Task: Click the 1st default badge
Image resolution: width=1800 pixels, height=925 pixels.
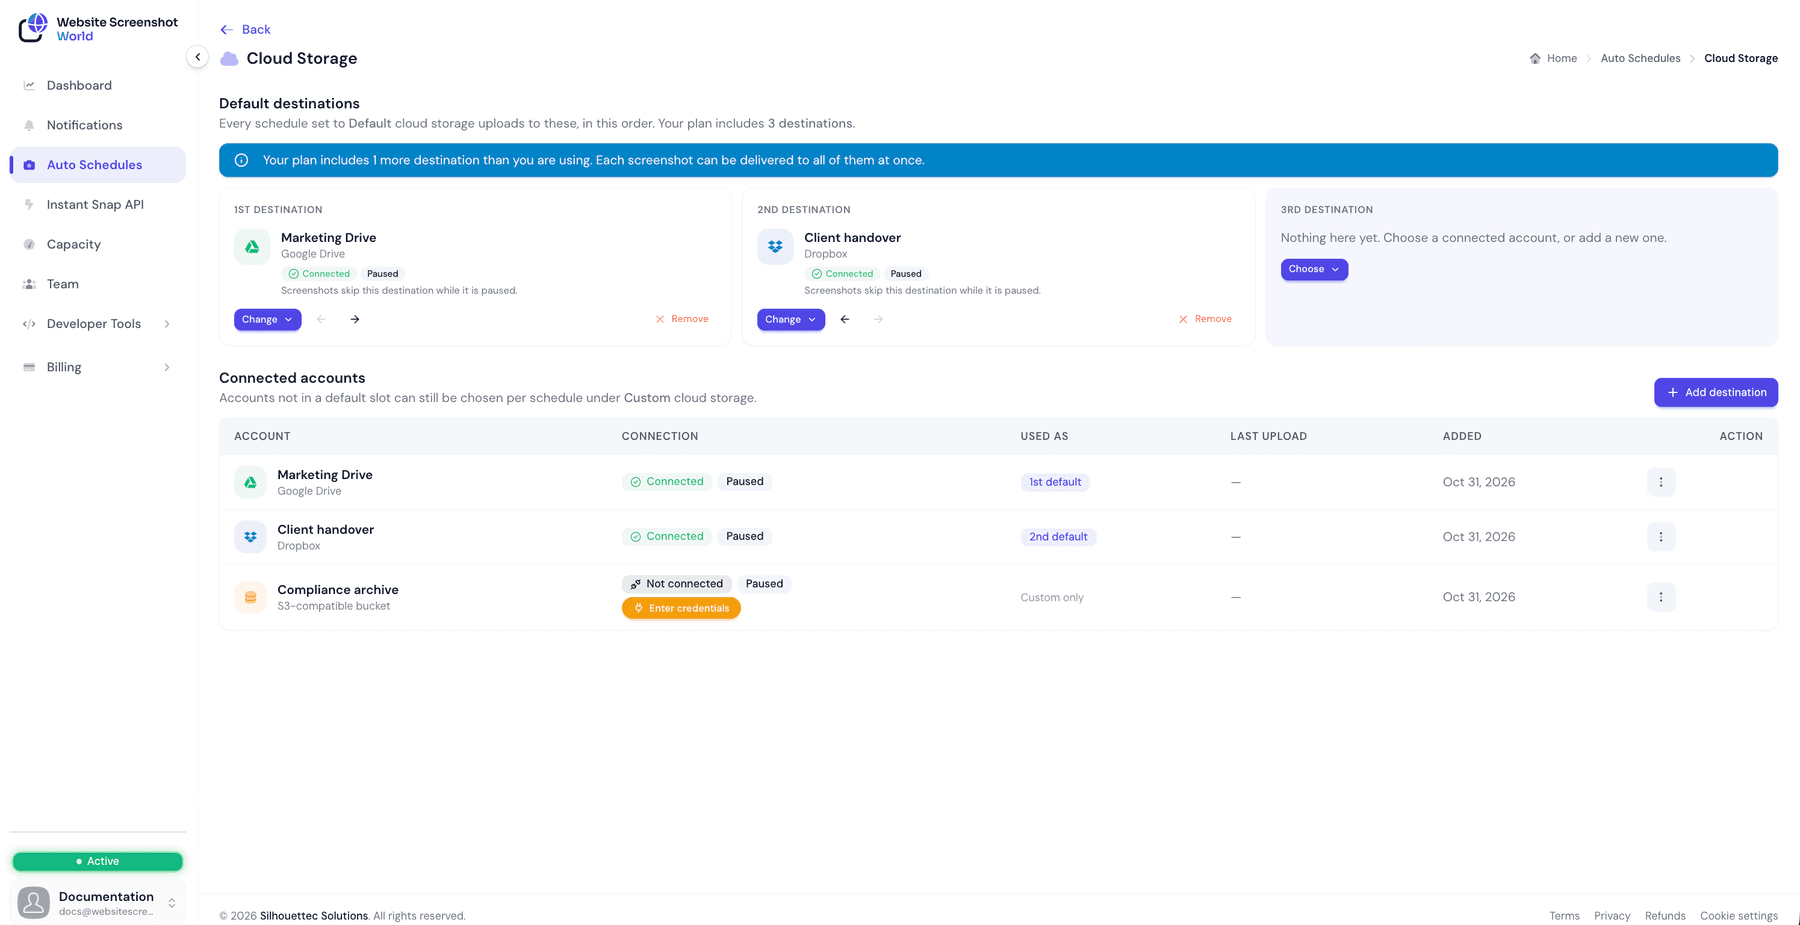Action: pos(1055,482)
